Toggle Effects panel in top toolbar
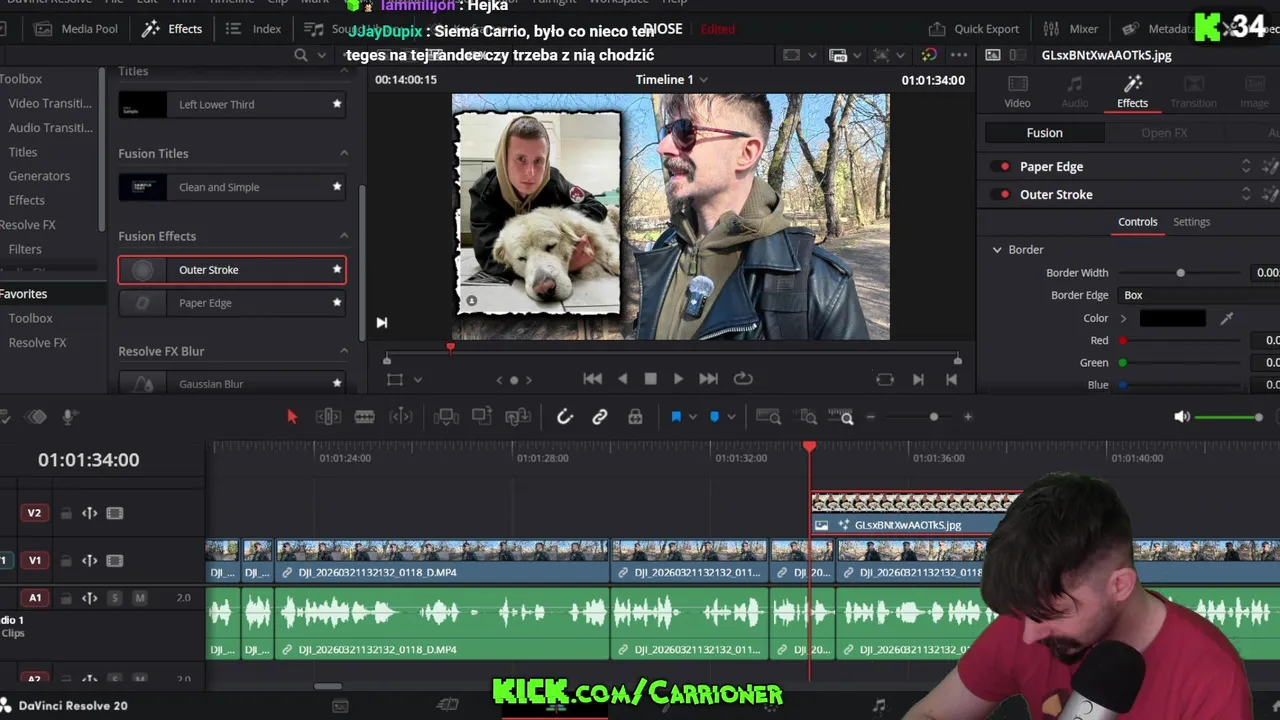Screen dimensions: 1280x720 click(172, 29)
